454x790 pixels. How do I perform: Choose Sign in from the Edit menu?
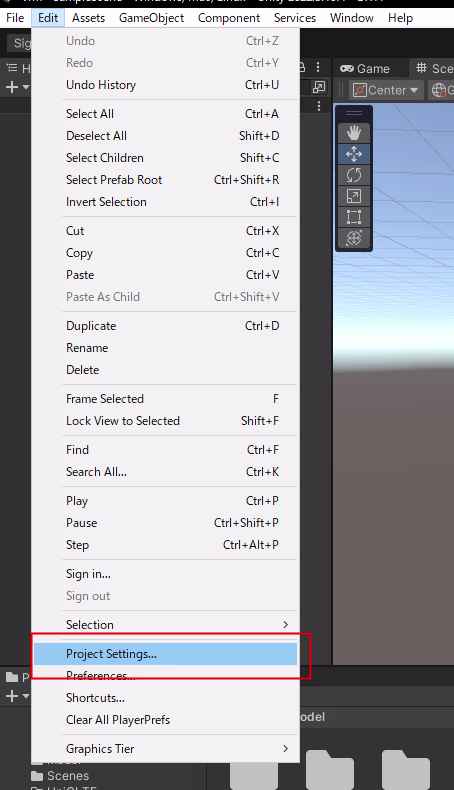point(165,574)
